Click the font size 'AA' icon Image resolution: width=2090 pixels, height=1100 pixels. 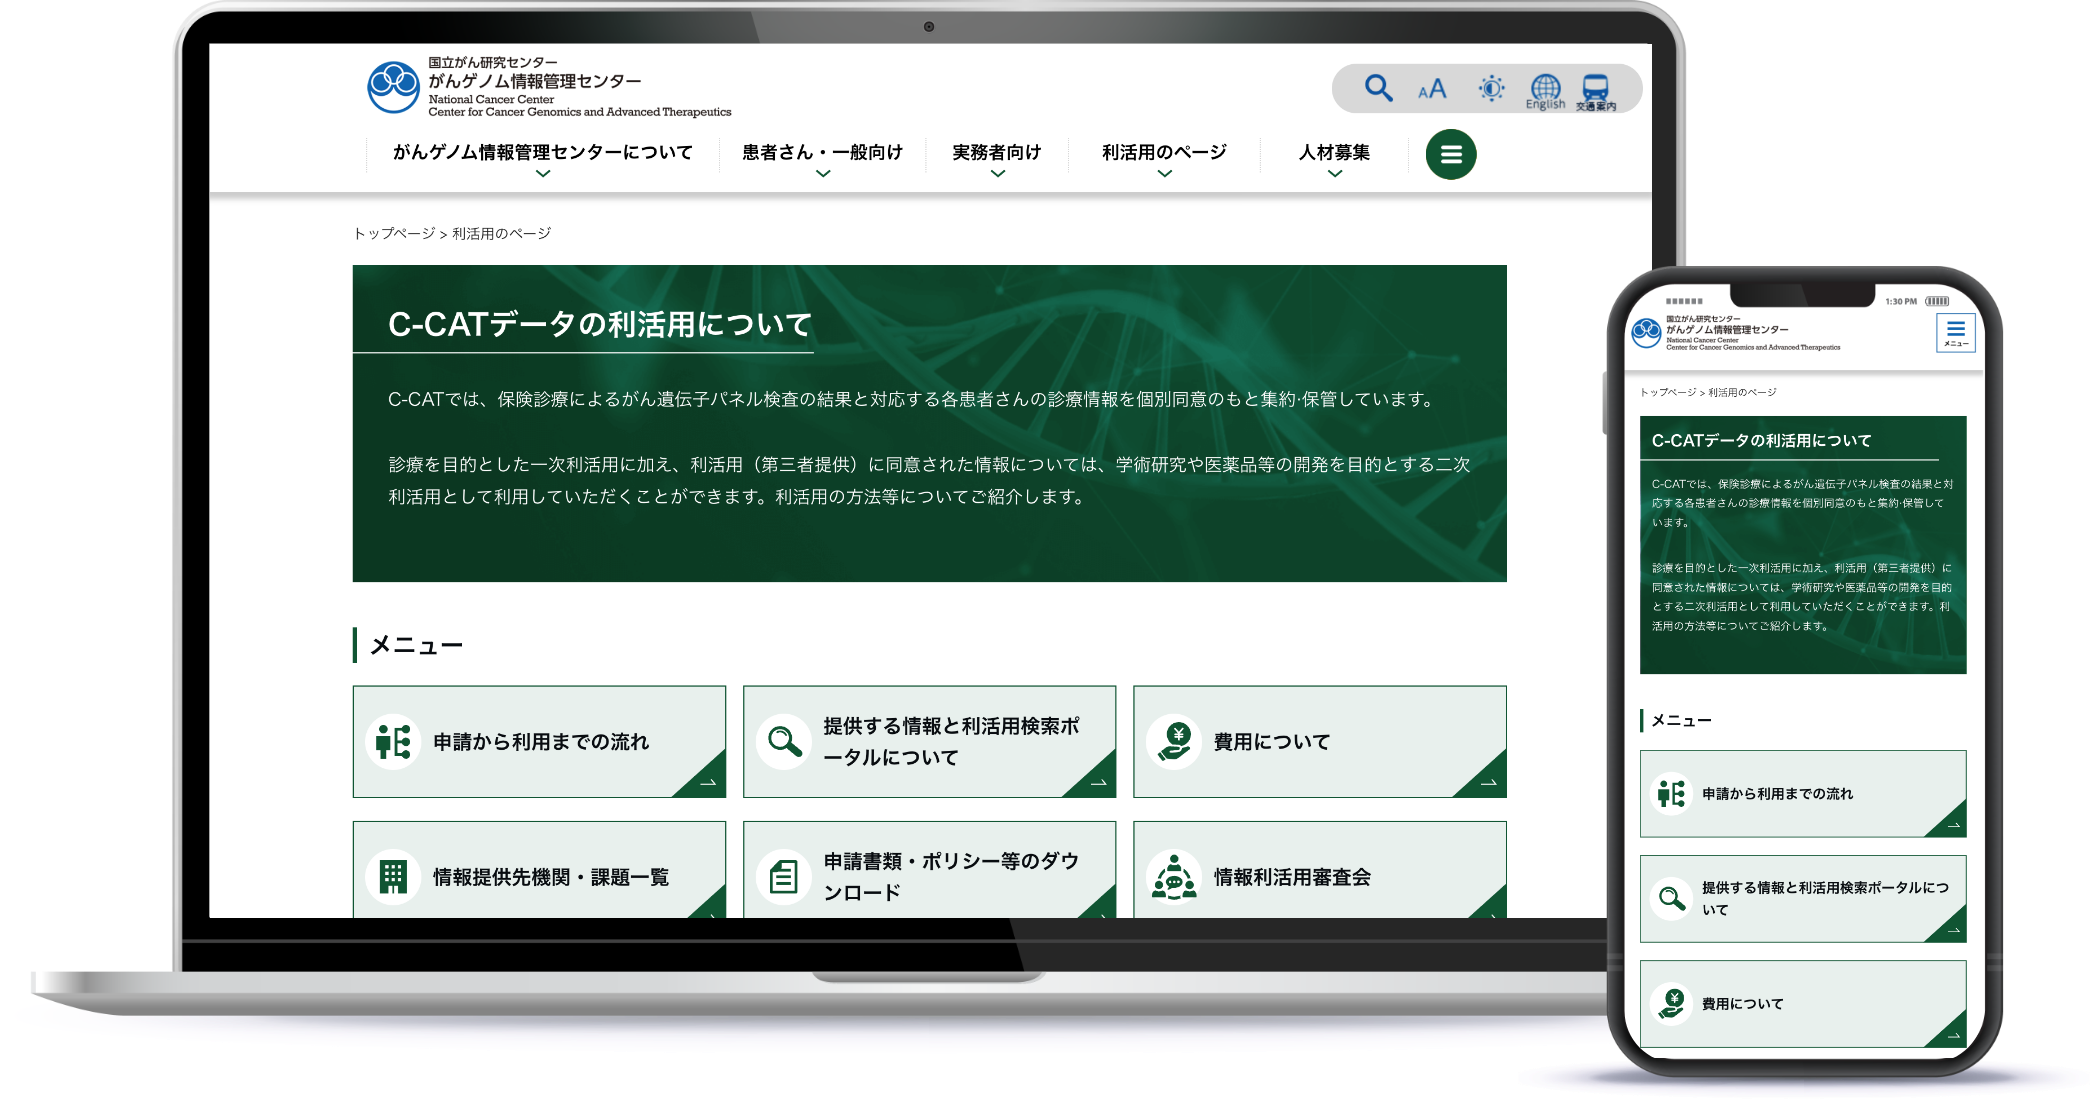coord(1432,89)
